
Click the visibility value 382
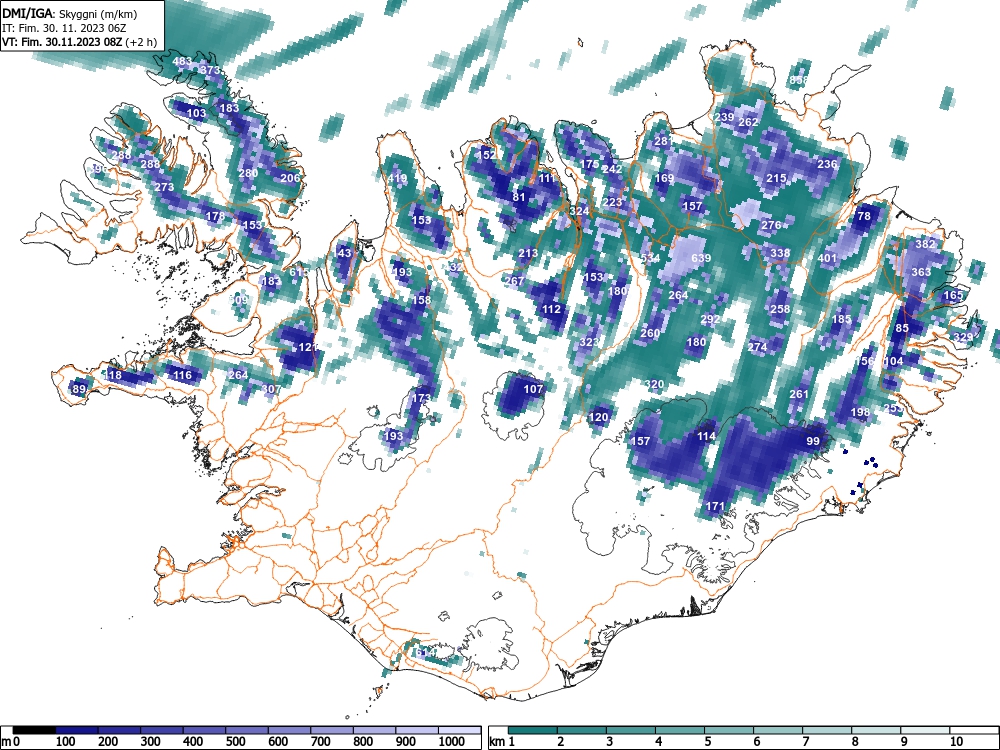[x=925, y=244]
